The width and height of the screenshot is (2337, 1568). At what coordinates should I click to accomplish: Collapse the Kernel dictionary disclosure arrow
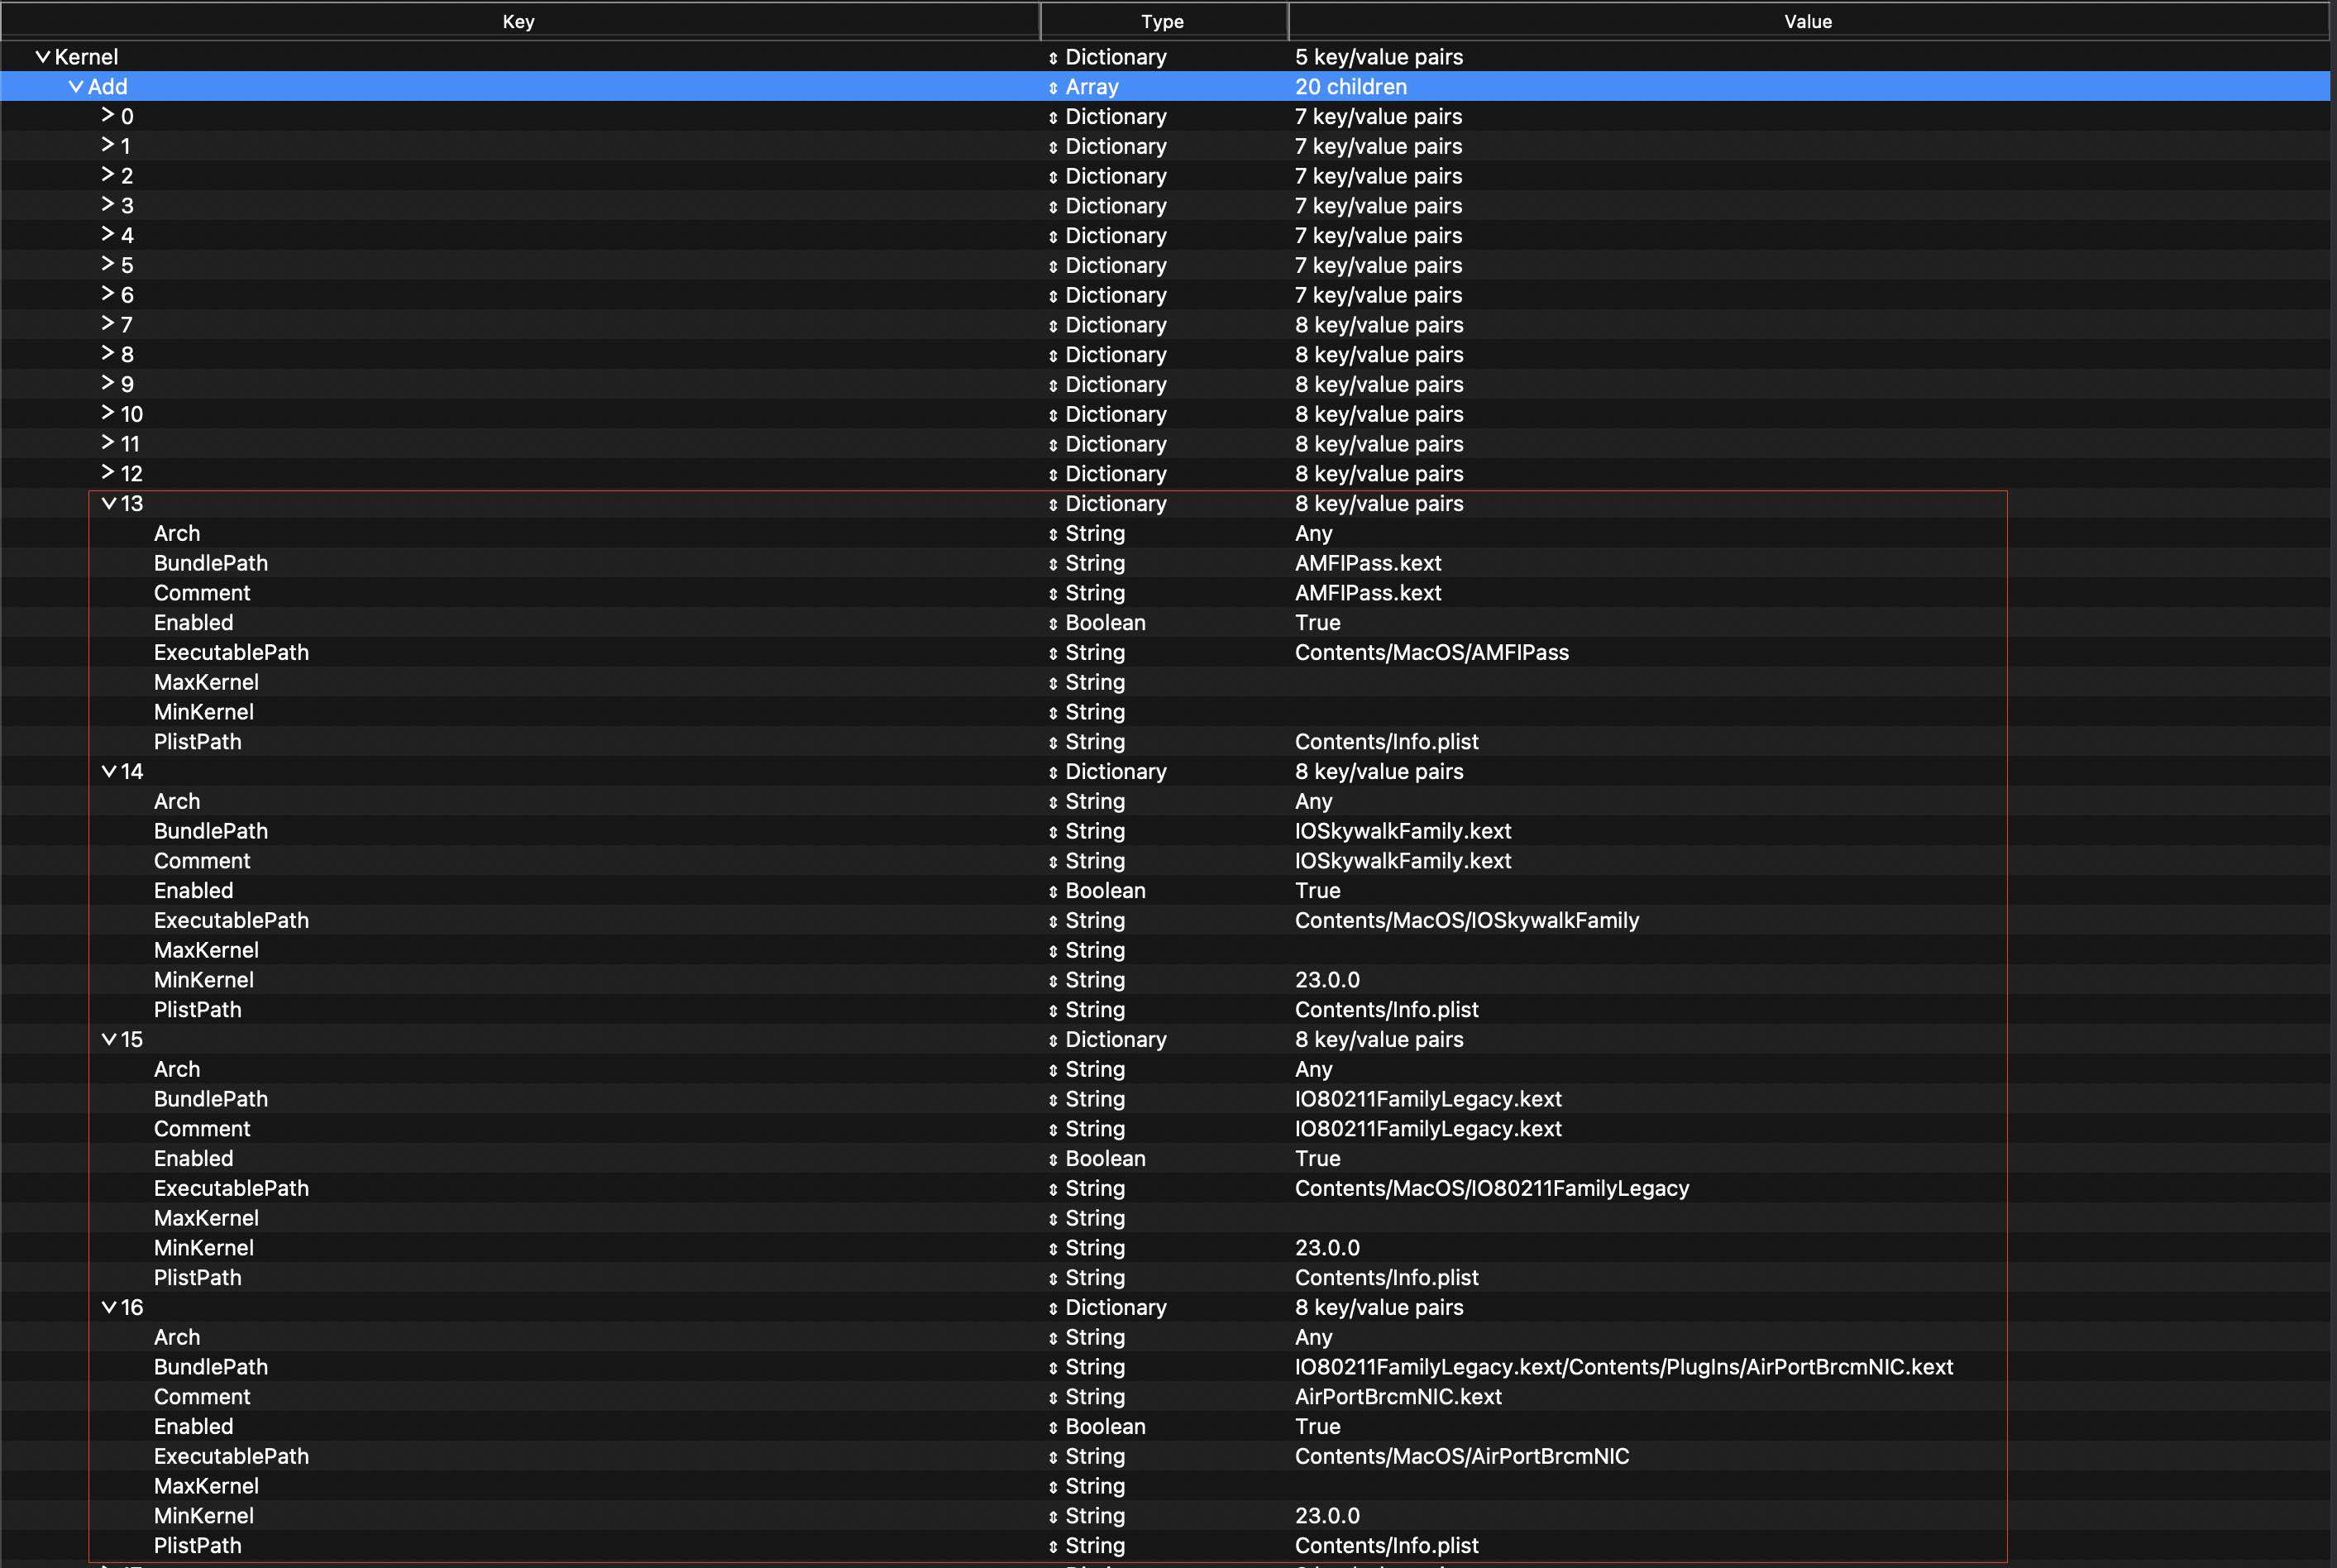point(42,57)
